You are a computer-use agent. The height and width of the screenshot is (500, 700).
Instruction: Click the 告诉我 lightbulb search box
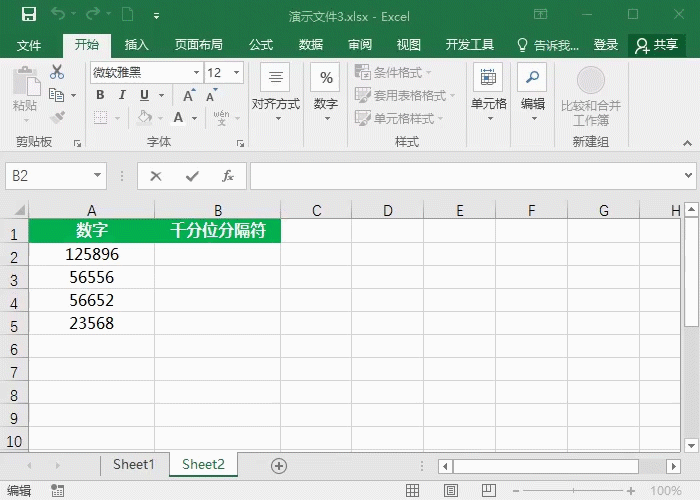548,45
